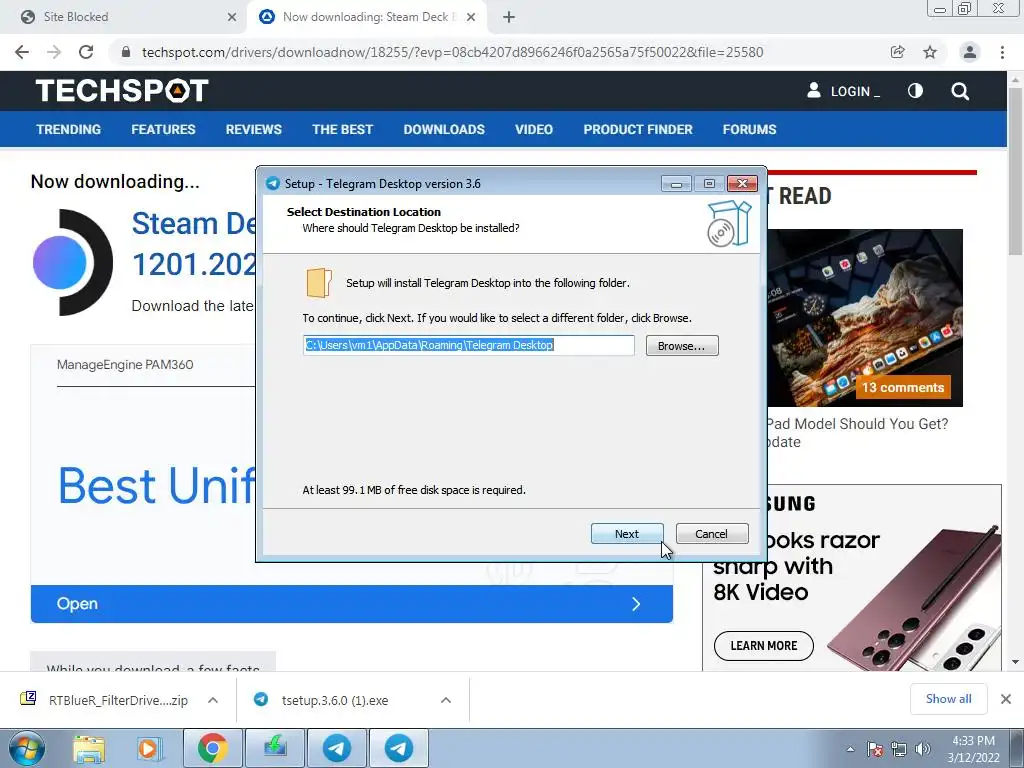
Task: Open DOWNLOADS nav item
Action: 444,129
